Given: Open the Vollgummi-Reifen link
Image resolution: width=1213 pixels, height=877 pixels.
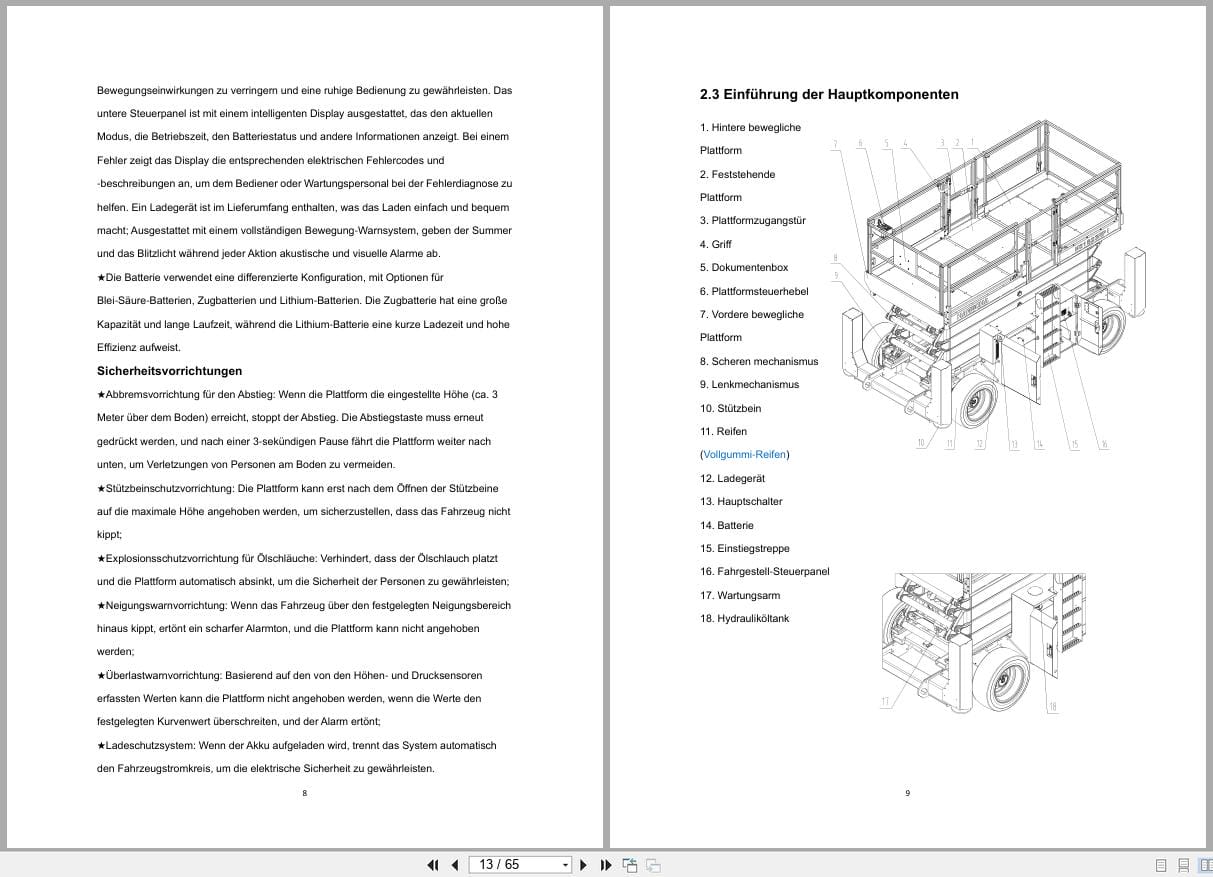Looking at the screenshot, I should click(x=745, y=454).
